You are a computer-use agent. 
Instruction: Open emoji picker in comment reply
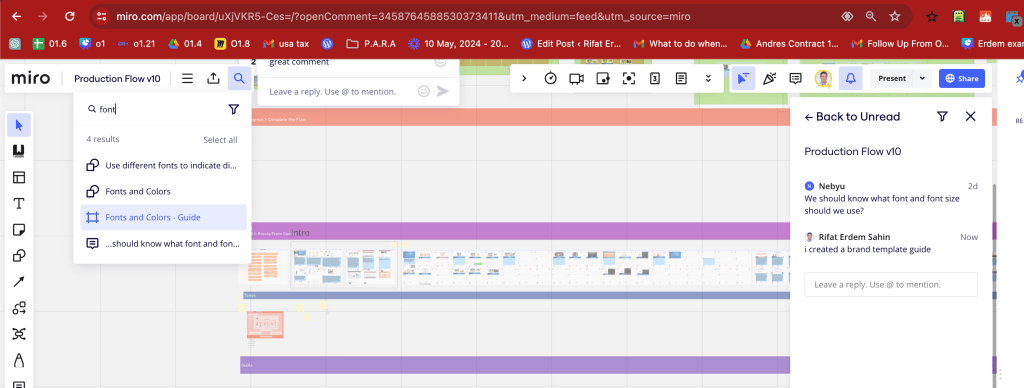click(424, 91)
